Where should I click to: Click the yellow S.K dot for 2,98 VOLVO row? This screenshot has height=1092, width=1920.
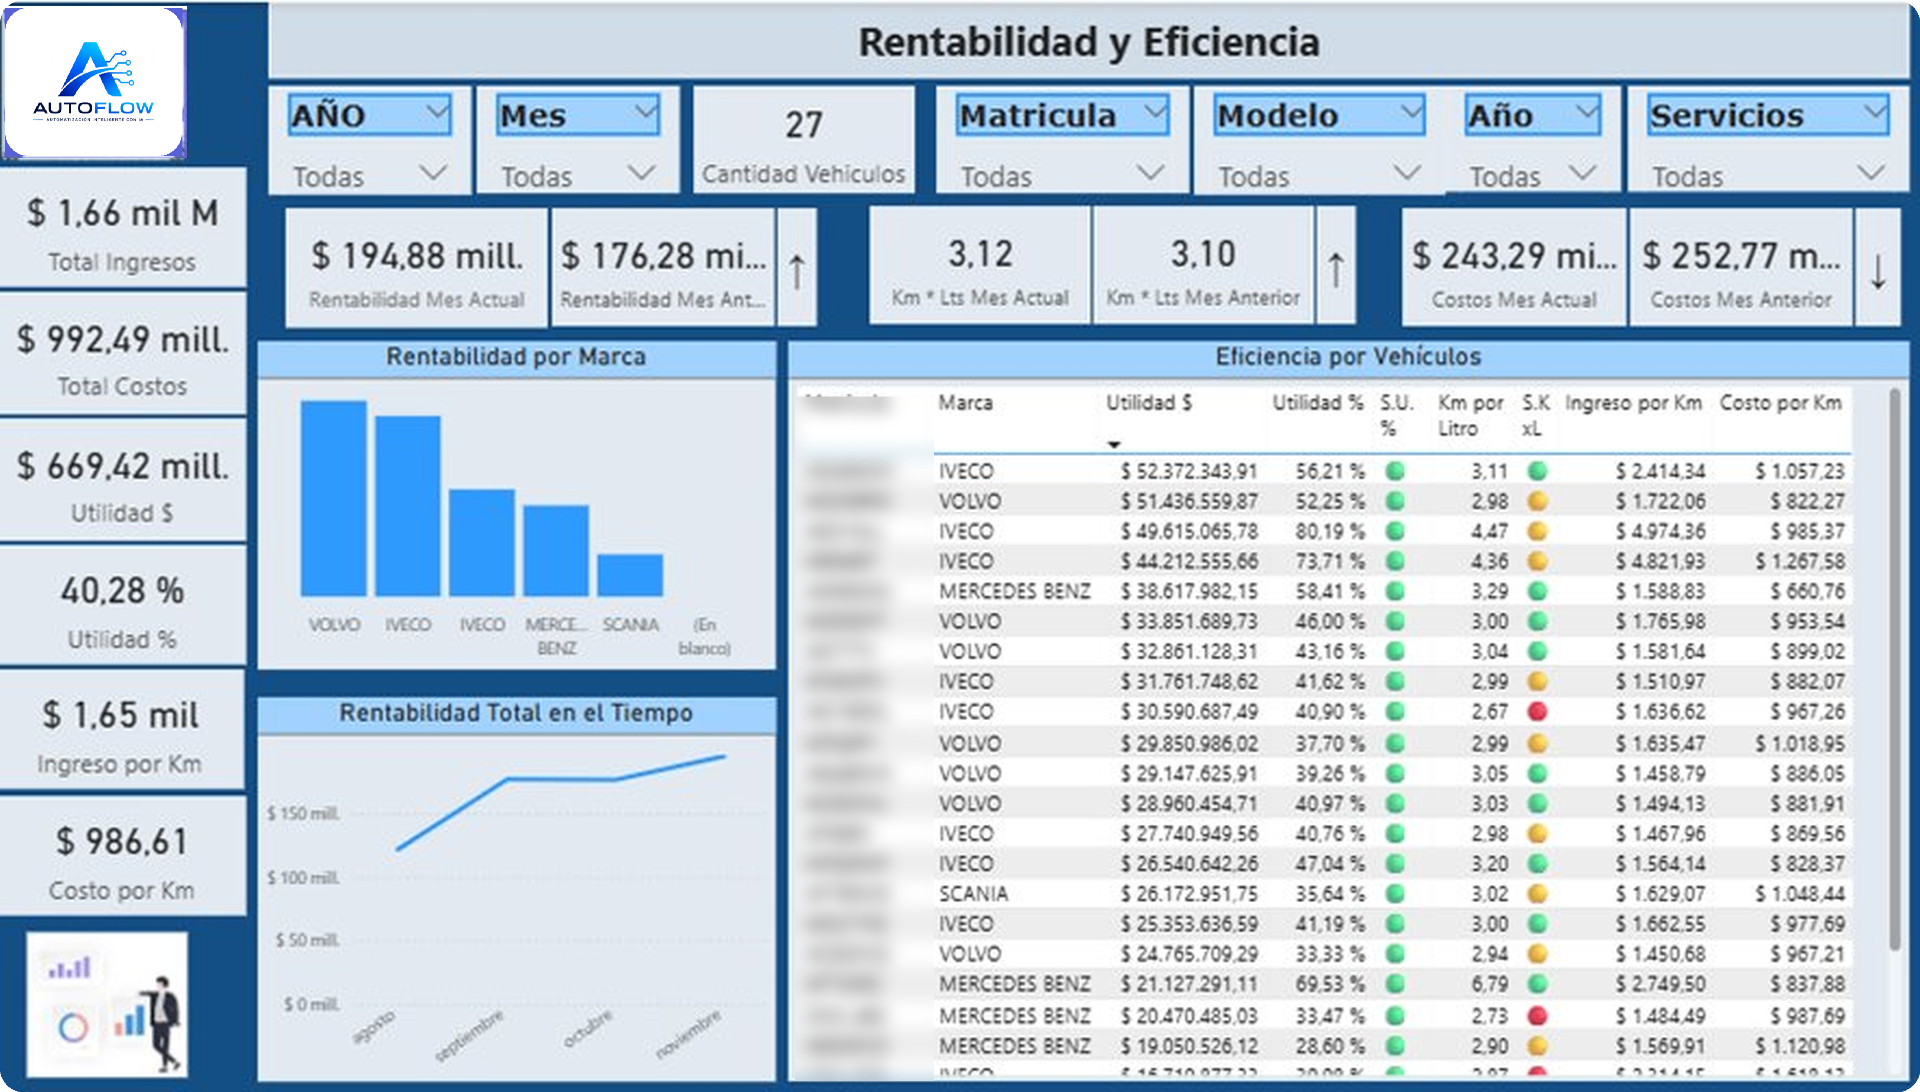click(x=1538, y=501)
